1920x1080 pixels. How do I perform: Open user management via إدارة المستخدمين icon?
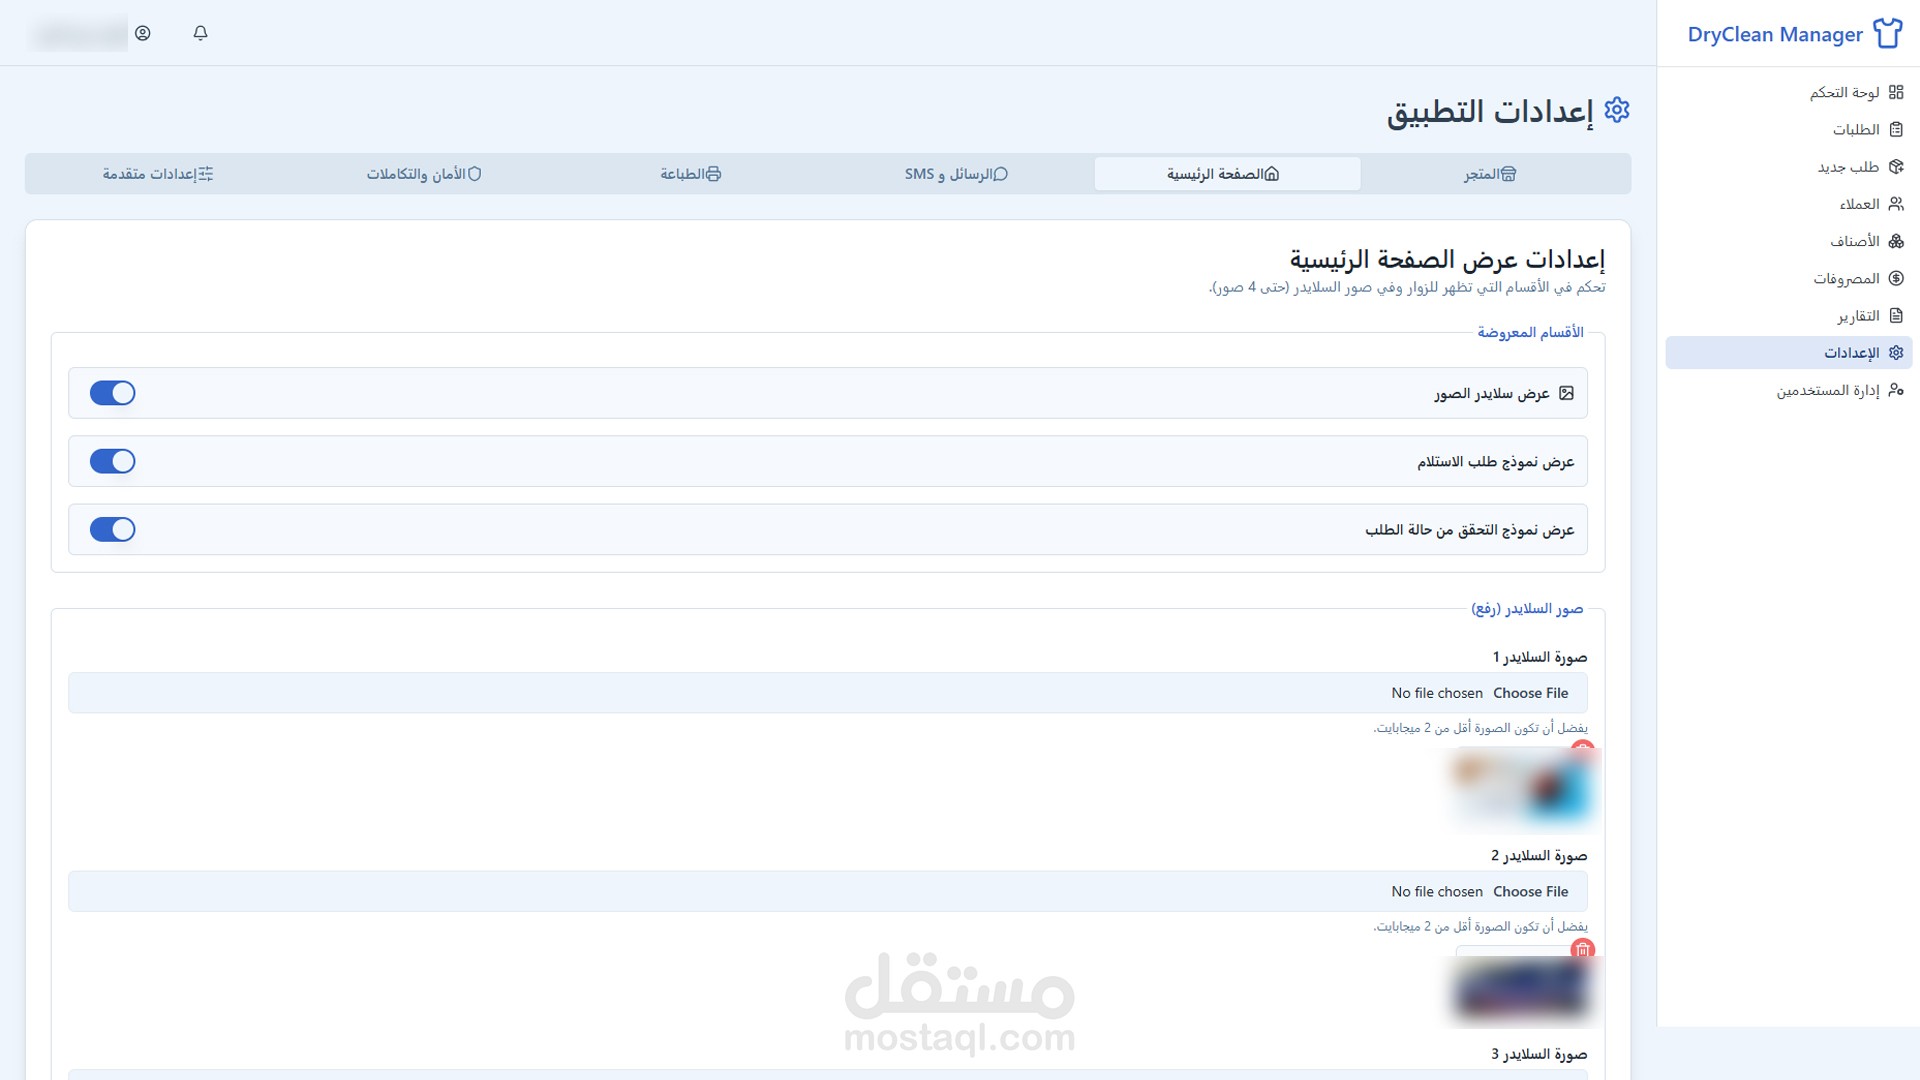(1895, 390)
